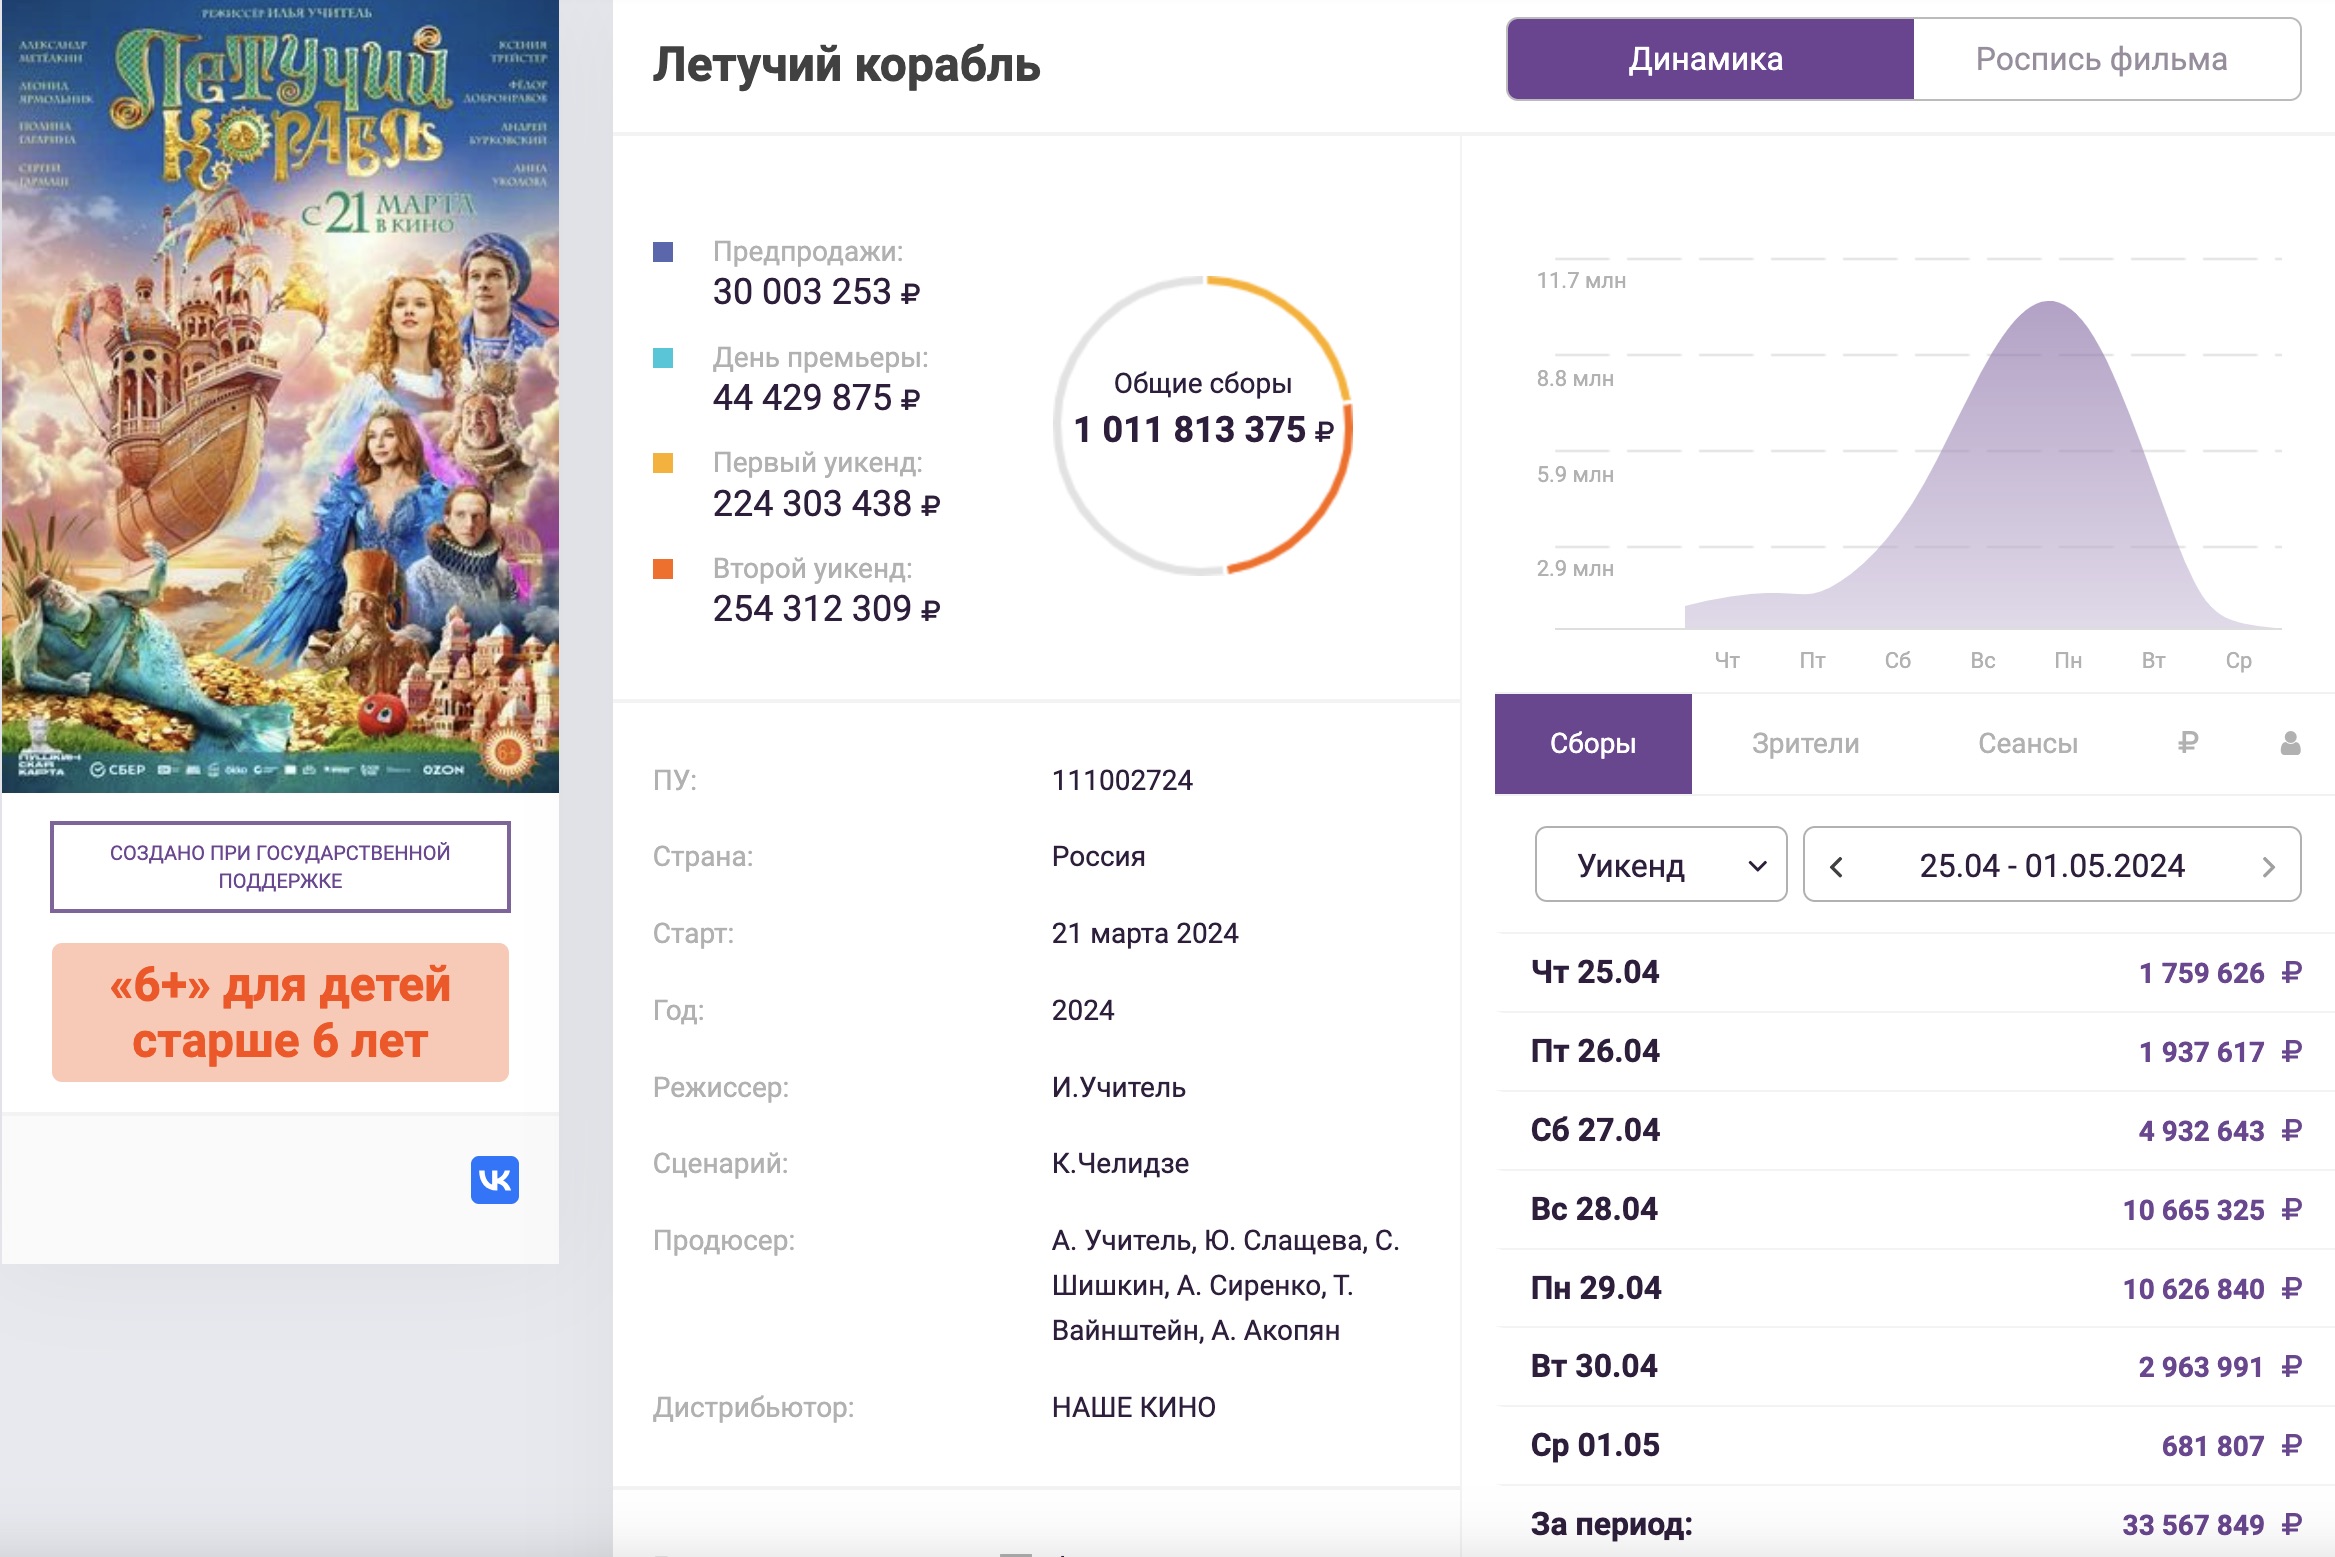
Task: Open the Сборы tab
Action: (x=1592, y=743)
